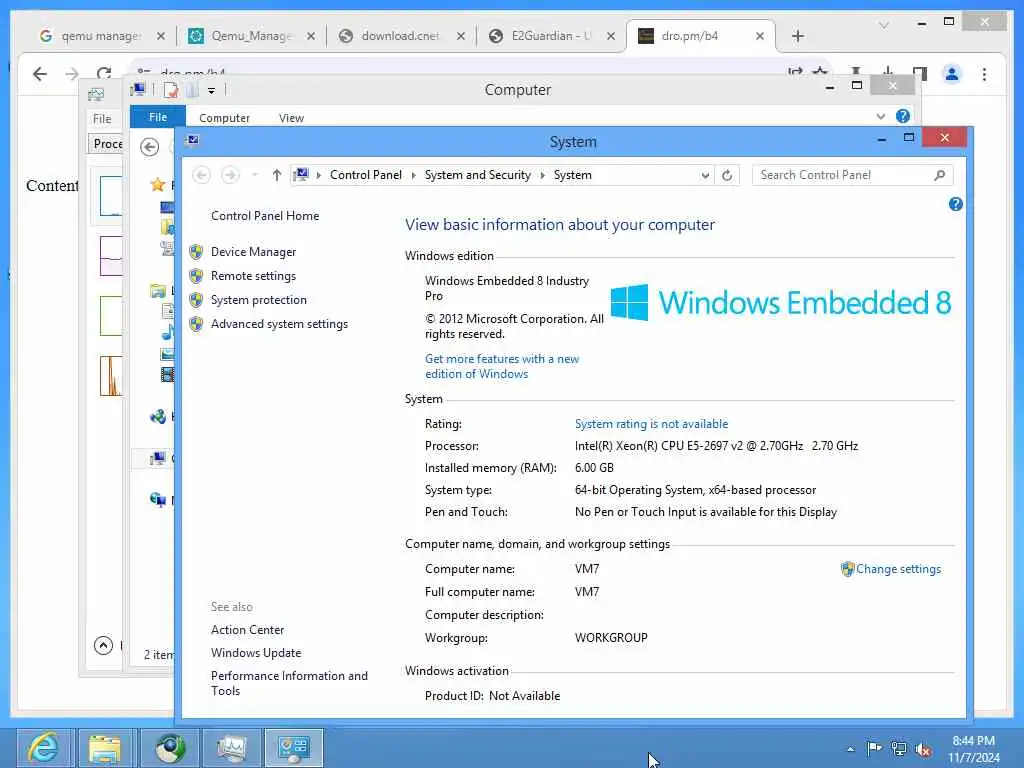Click the network tray icon

click(x=899, y=748)
